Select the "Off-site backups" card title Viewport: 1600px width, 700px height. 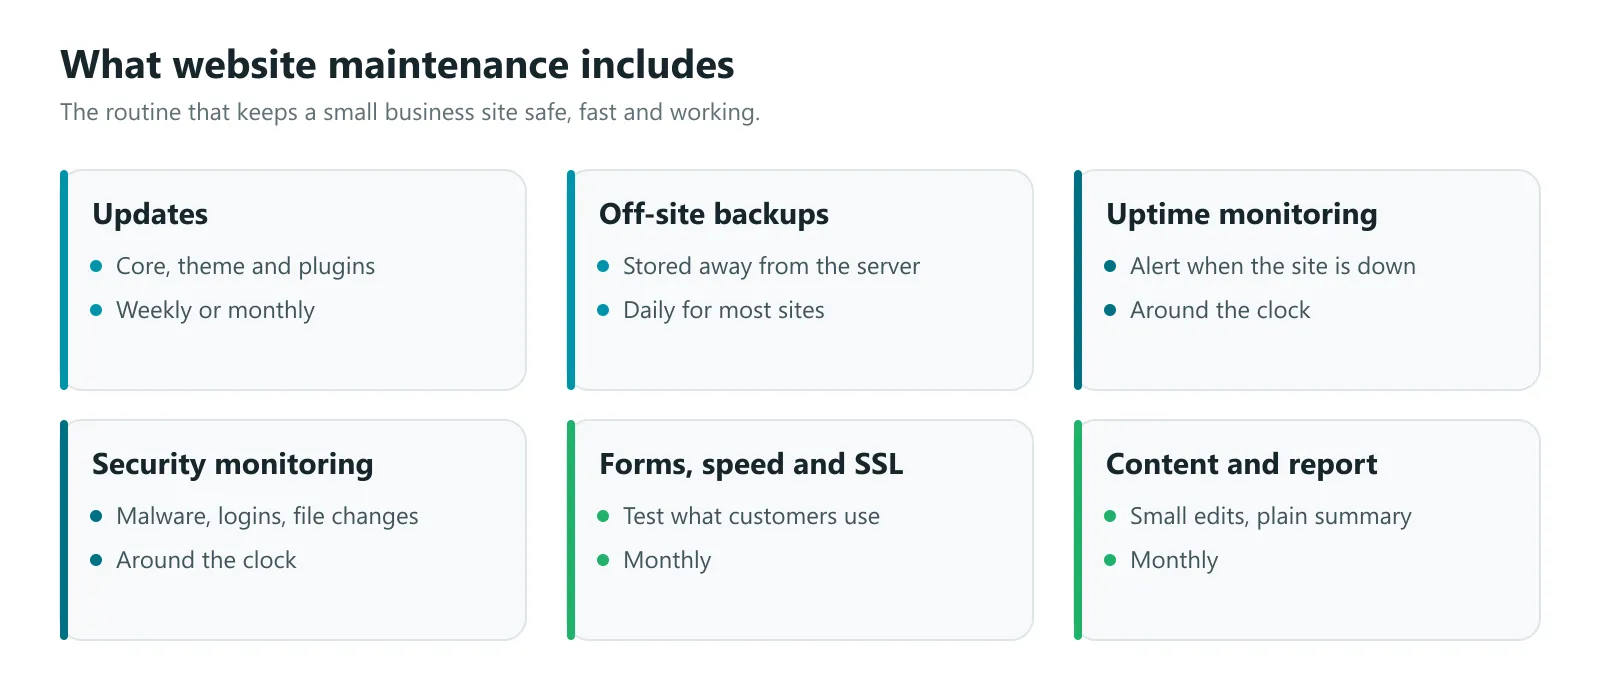pos(714,214)
